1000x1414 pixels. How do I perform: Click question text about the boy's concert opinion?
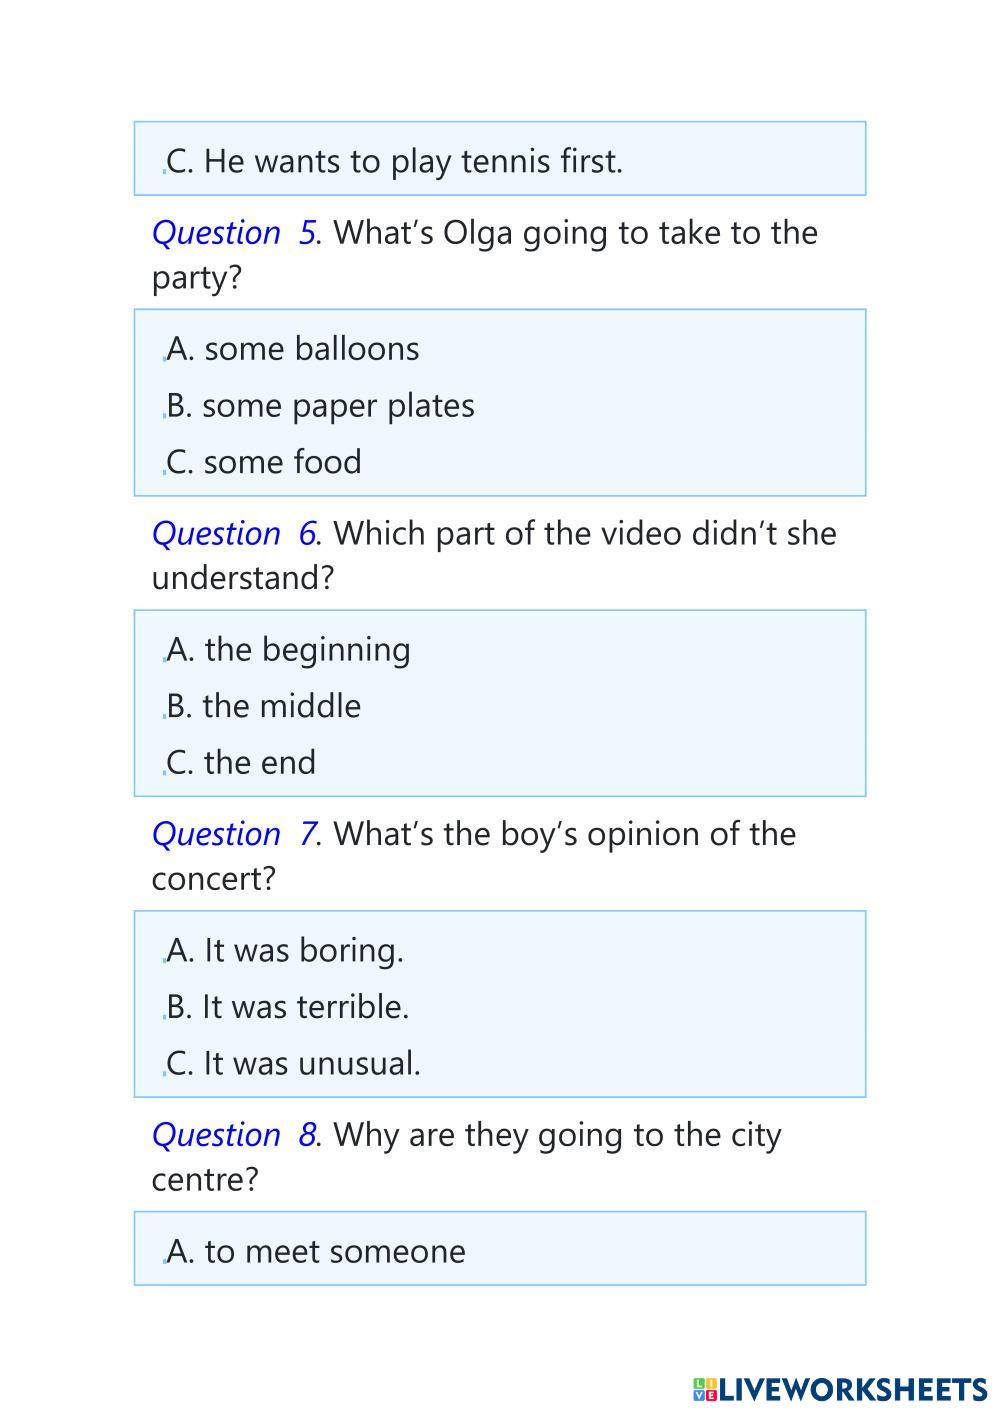click(x=564, y=834)
